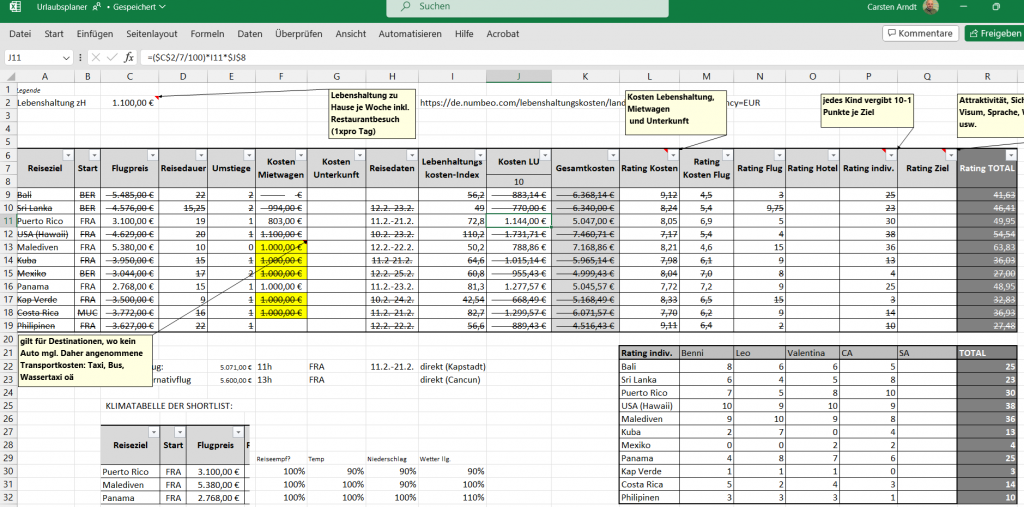Screen dimensions: 1024x507
Task: Click the search magnifier icon
Action: [x=405, y=7]
